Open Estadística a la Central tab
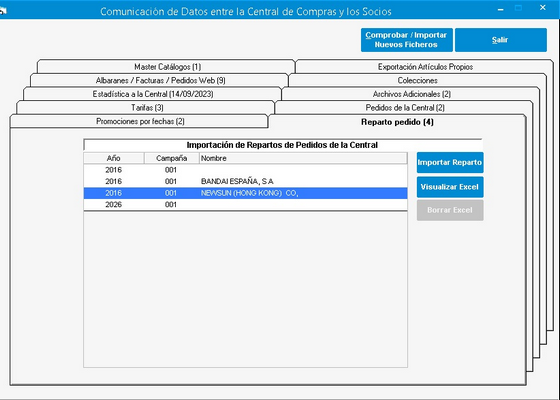The image size is (560, 400). click(153, 94)
